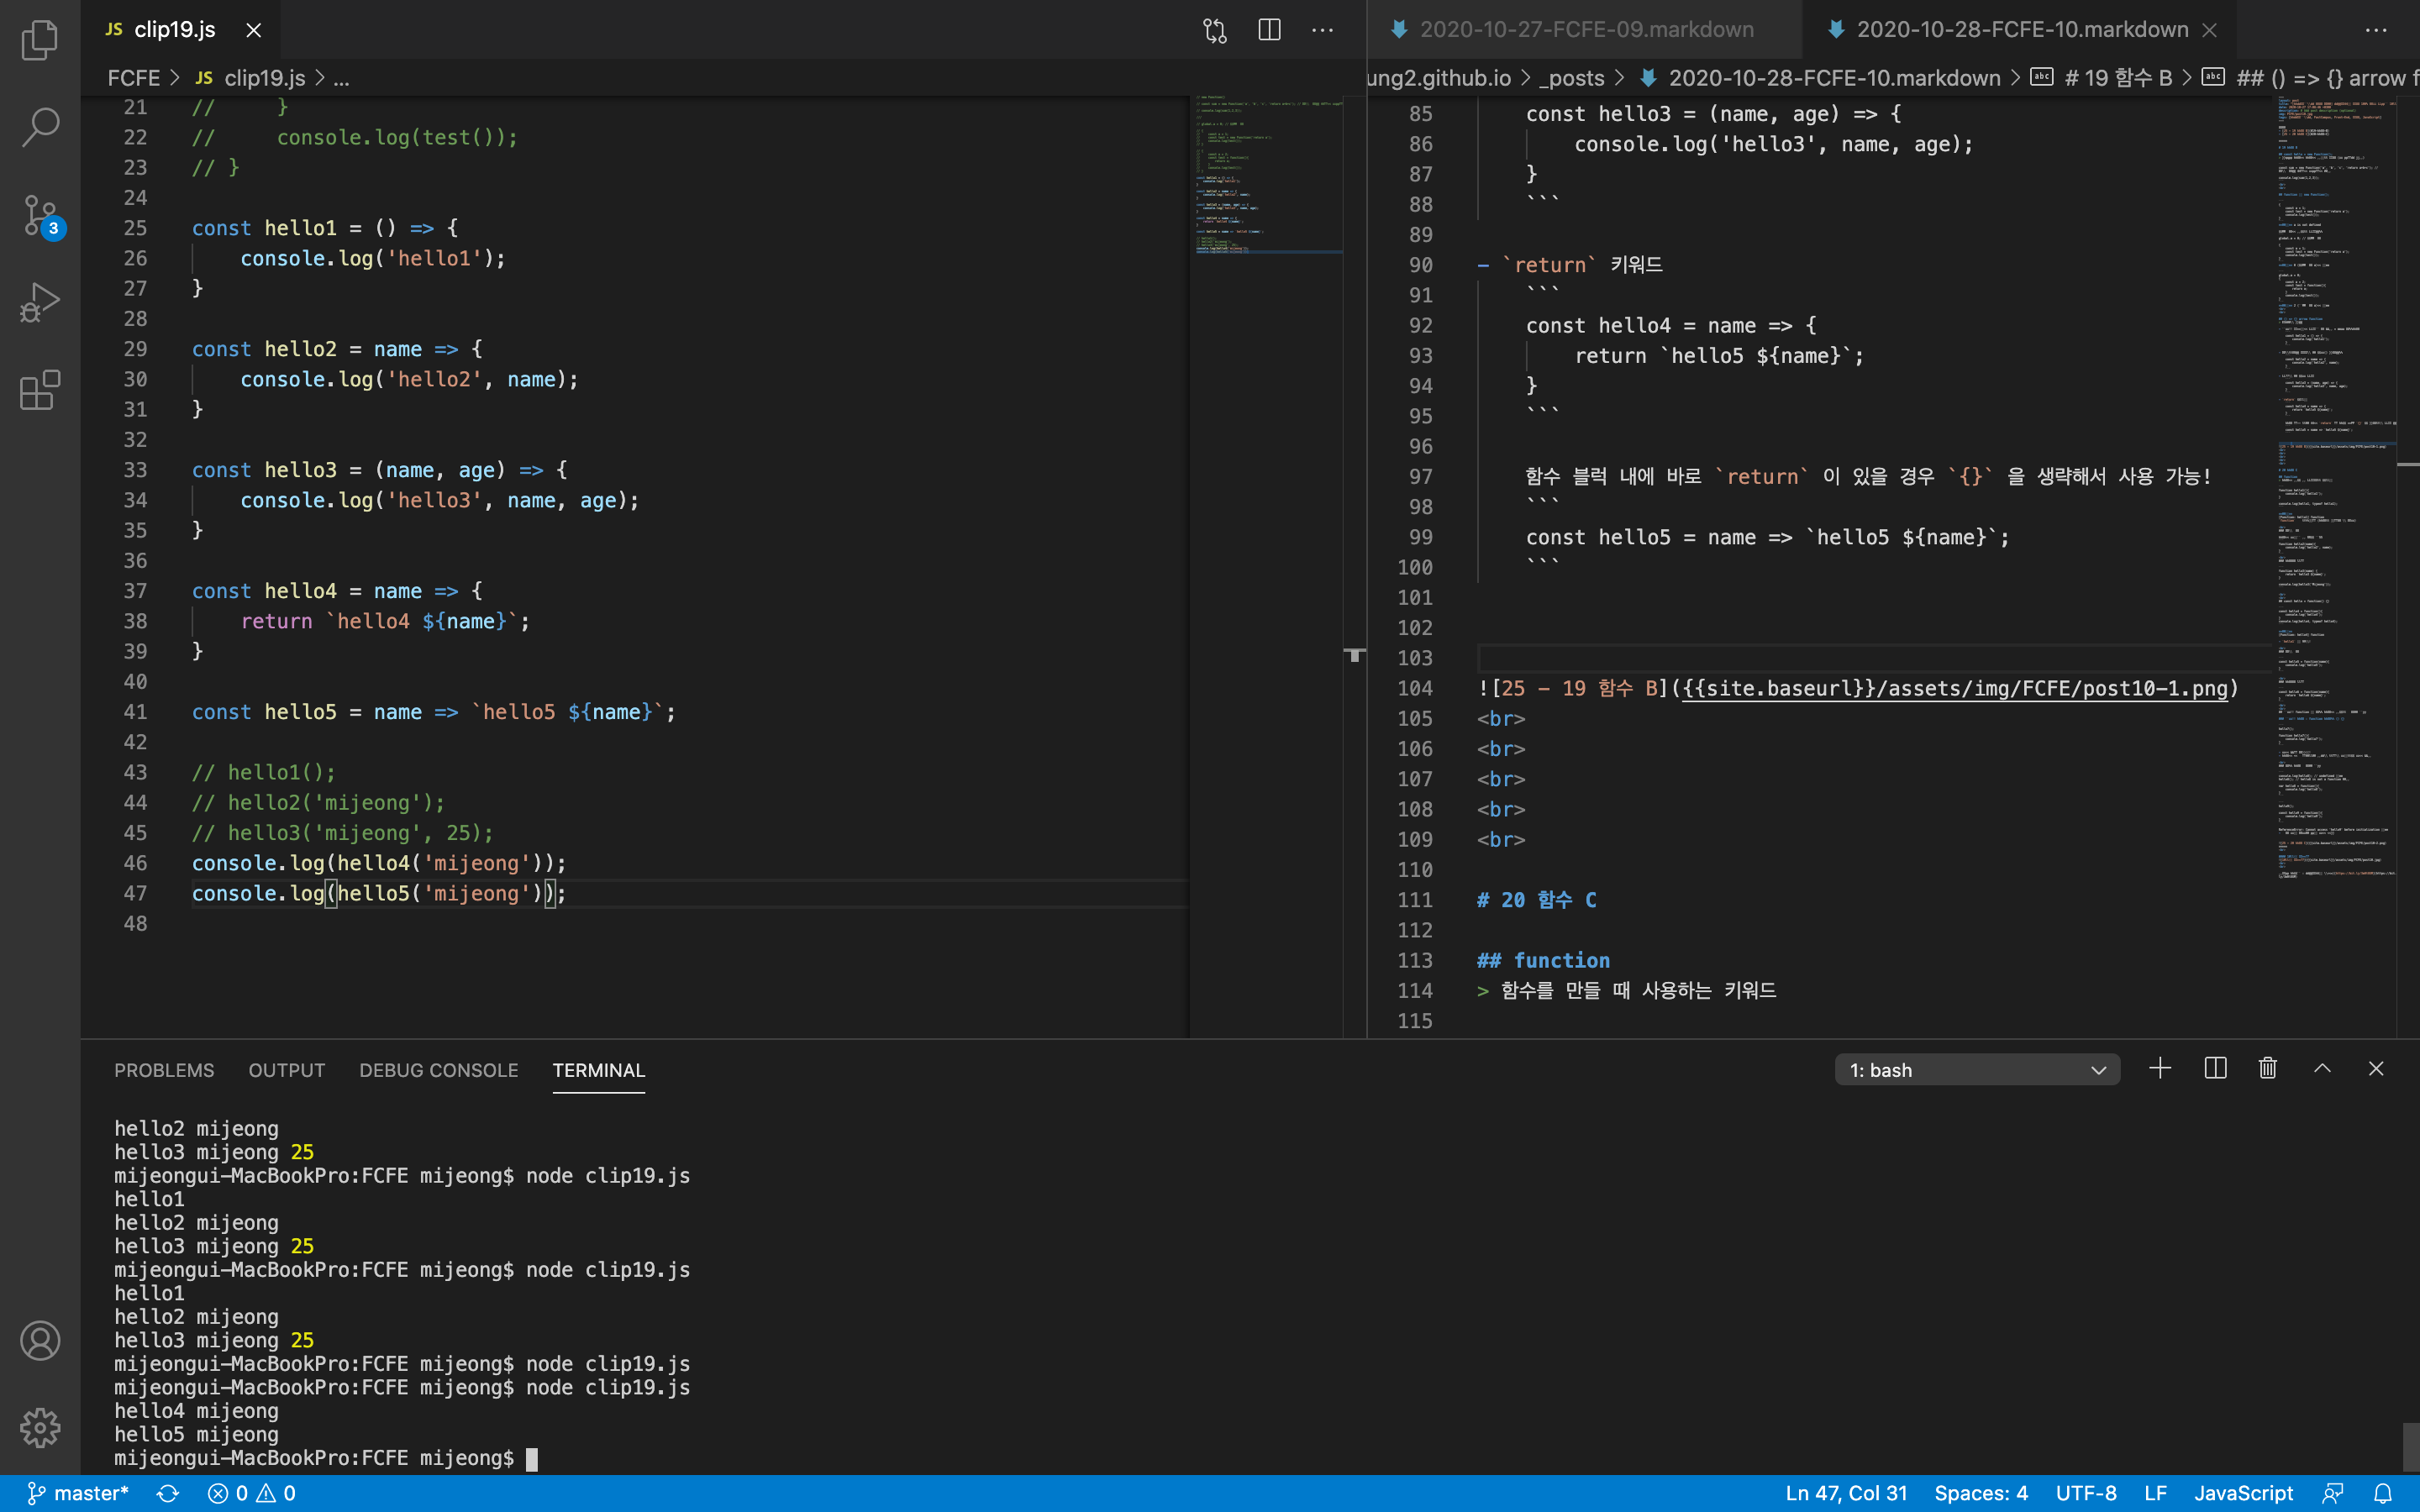
Task: Kill the terminal with trash icon
Action: (x=2268, y=1069)
